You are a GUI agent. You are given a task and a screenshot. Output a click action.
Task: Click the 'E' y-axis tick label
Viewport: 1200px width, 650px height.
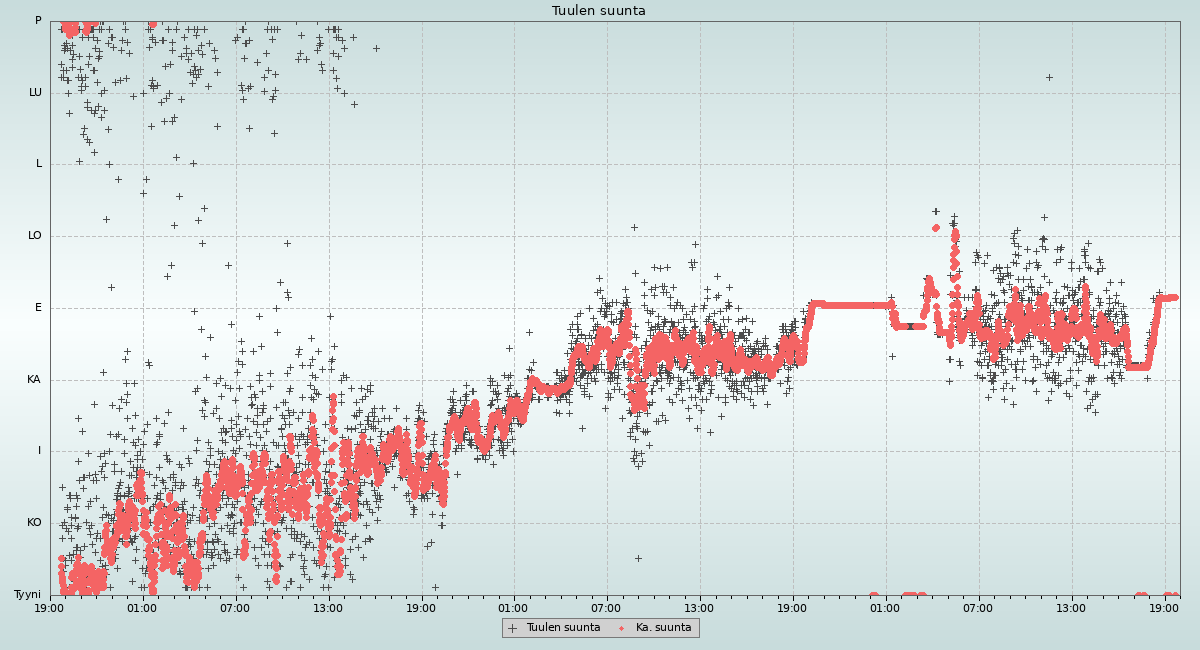tap(39, 308)
